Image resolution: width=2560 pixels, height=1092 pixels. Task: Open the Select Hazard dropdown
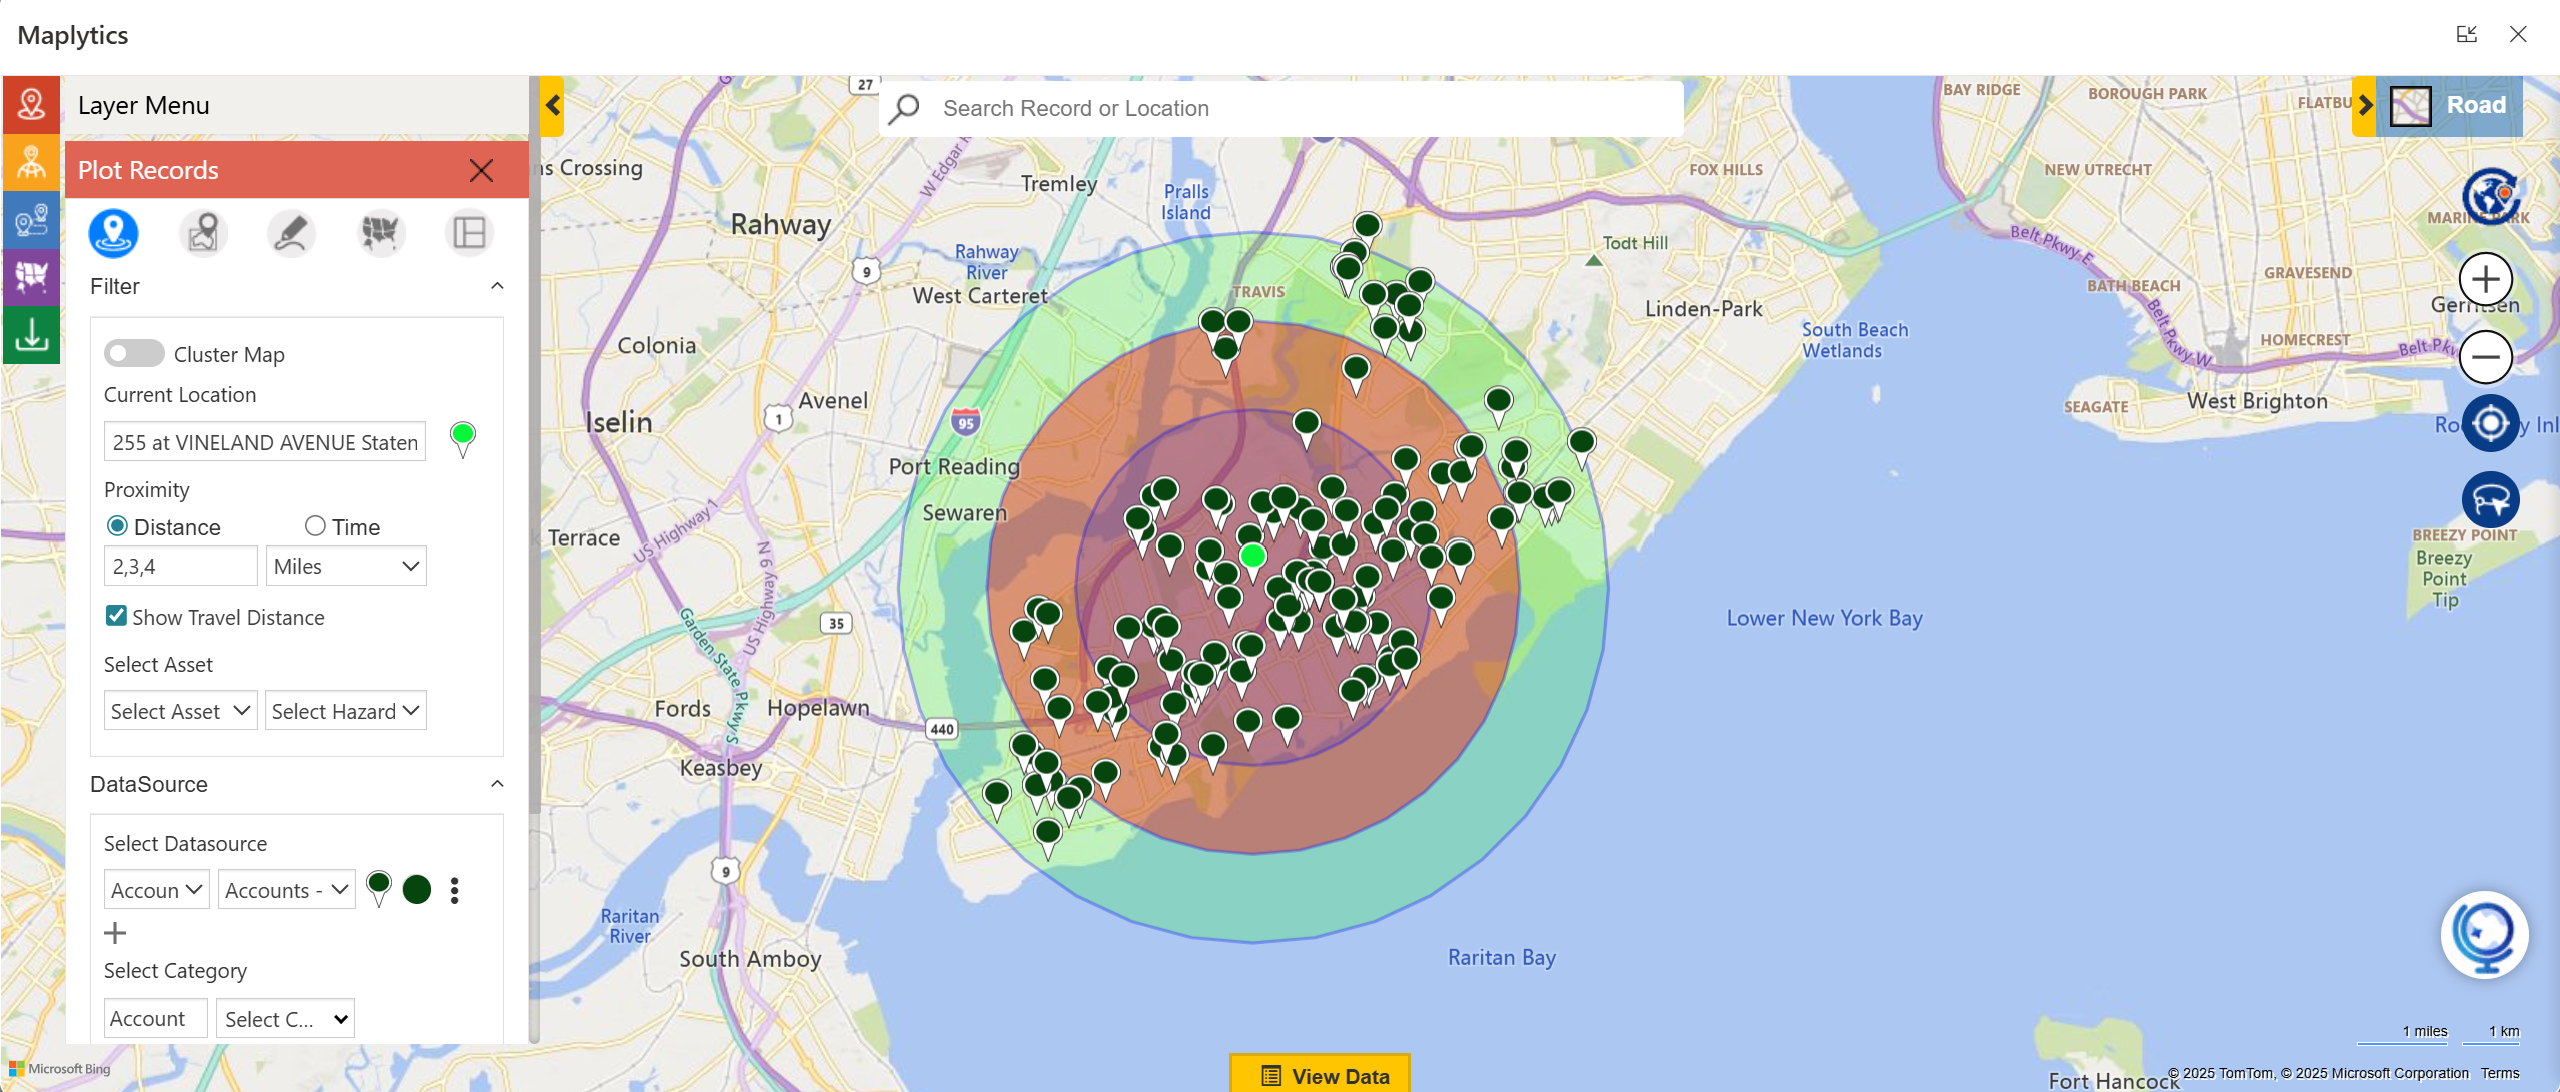point(345,711)
